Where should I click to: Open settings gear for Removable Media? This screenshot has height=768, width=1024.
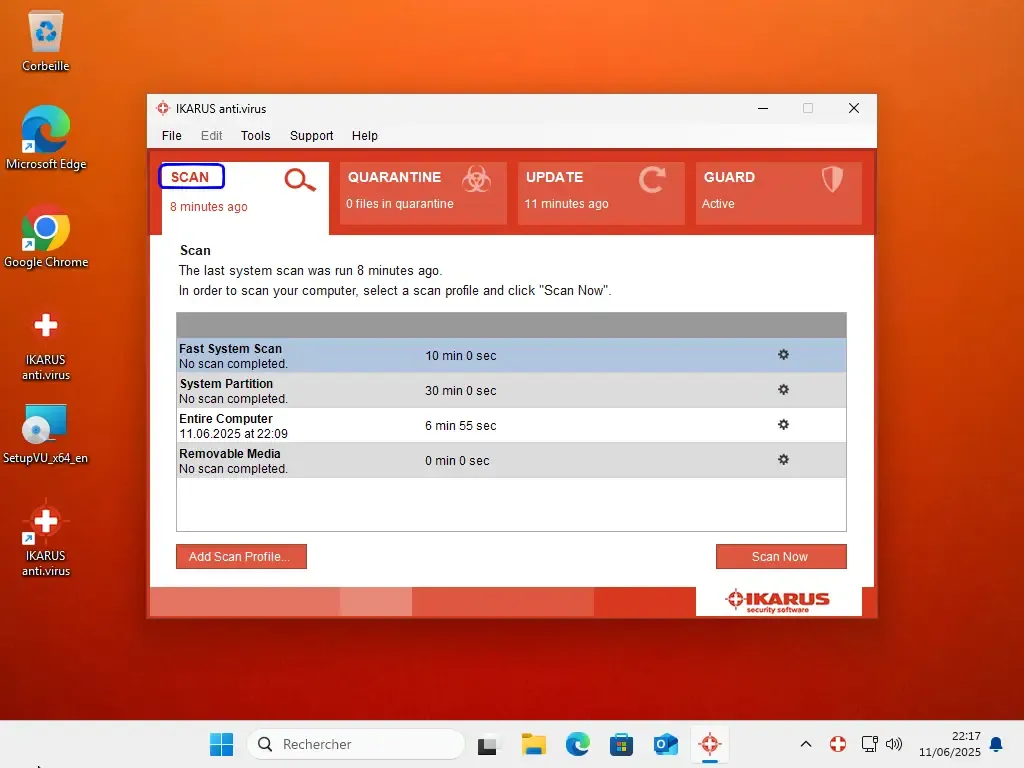[783, 459]
